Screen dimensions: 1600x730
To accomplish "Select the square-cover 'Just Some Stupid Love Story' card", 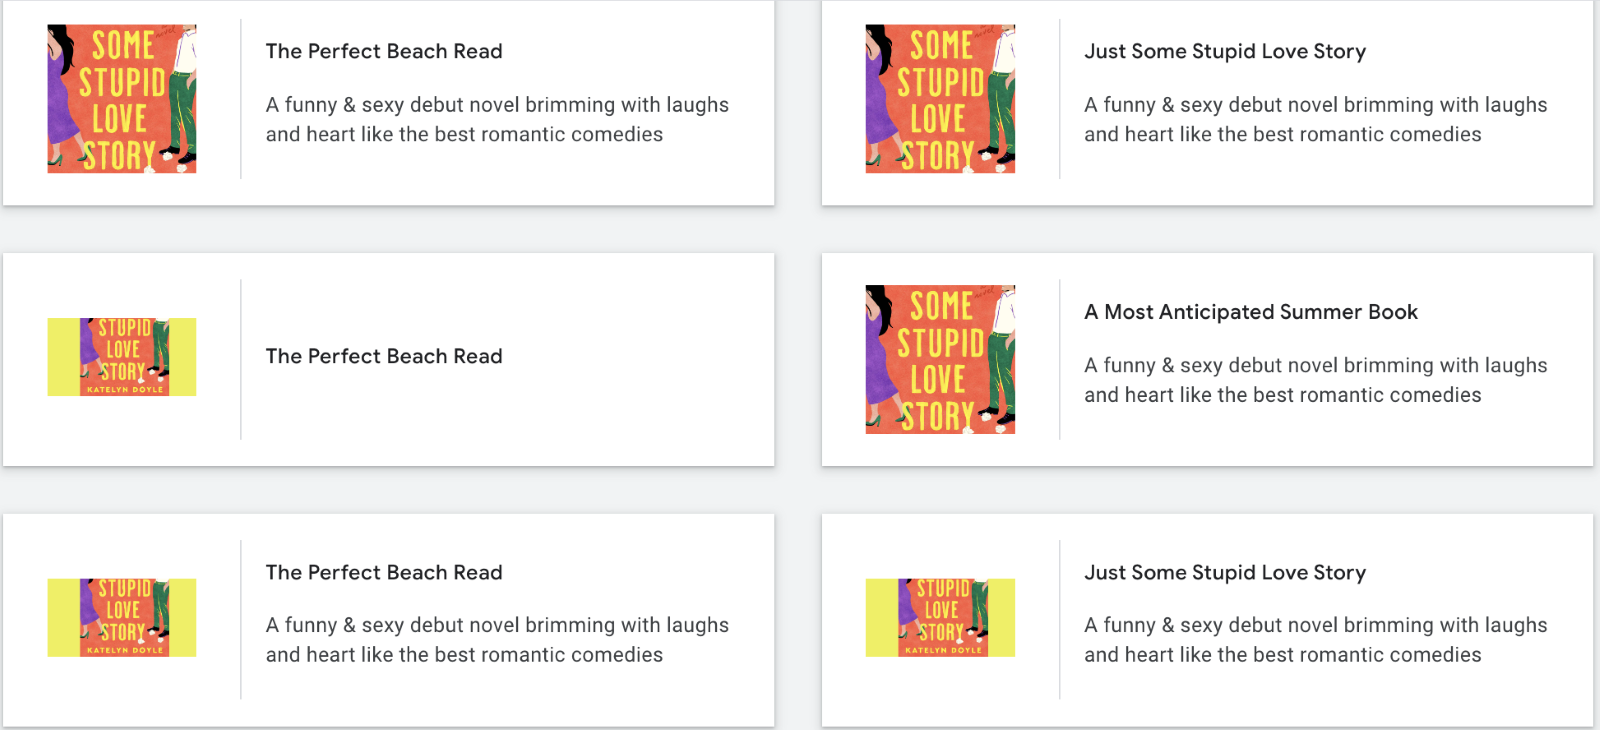I will pos(1300,180).
